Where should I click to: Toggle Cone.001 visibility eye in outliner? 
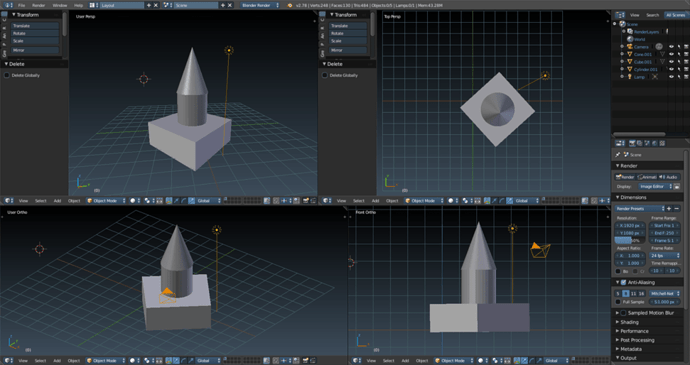(672, 54)
